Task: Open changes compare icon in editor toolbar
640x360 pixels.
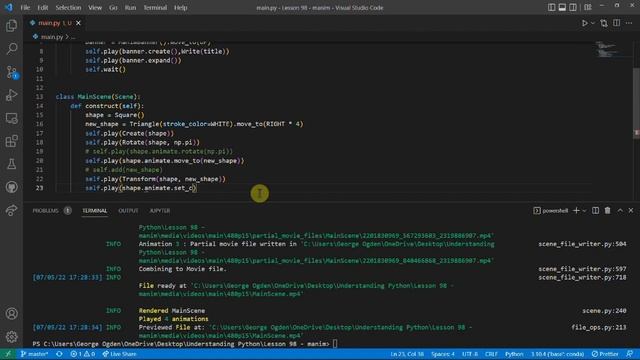Action: [x=604, y=23]
